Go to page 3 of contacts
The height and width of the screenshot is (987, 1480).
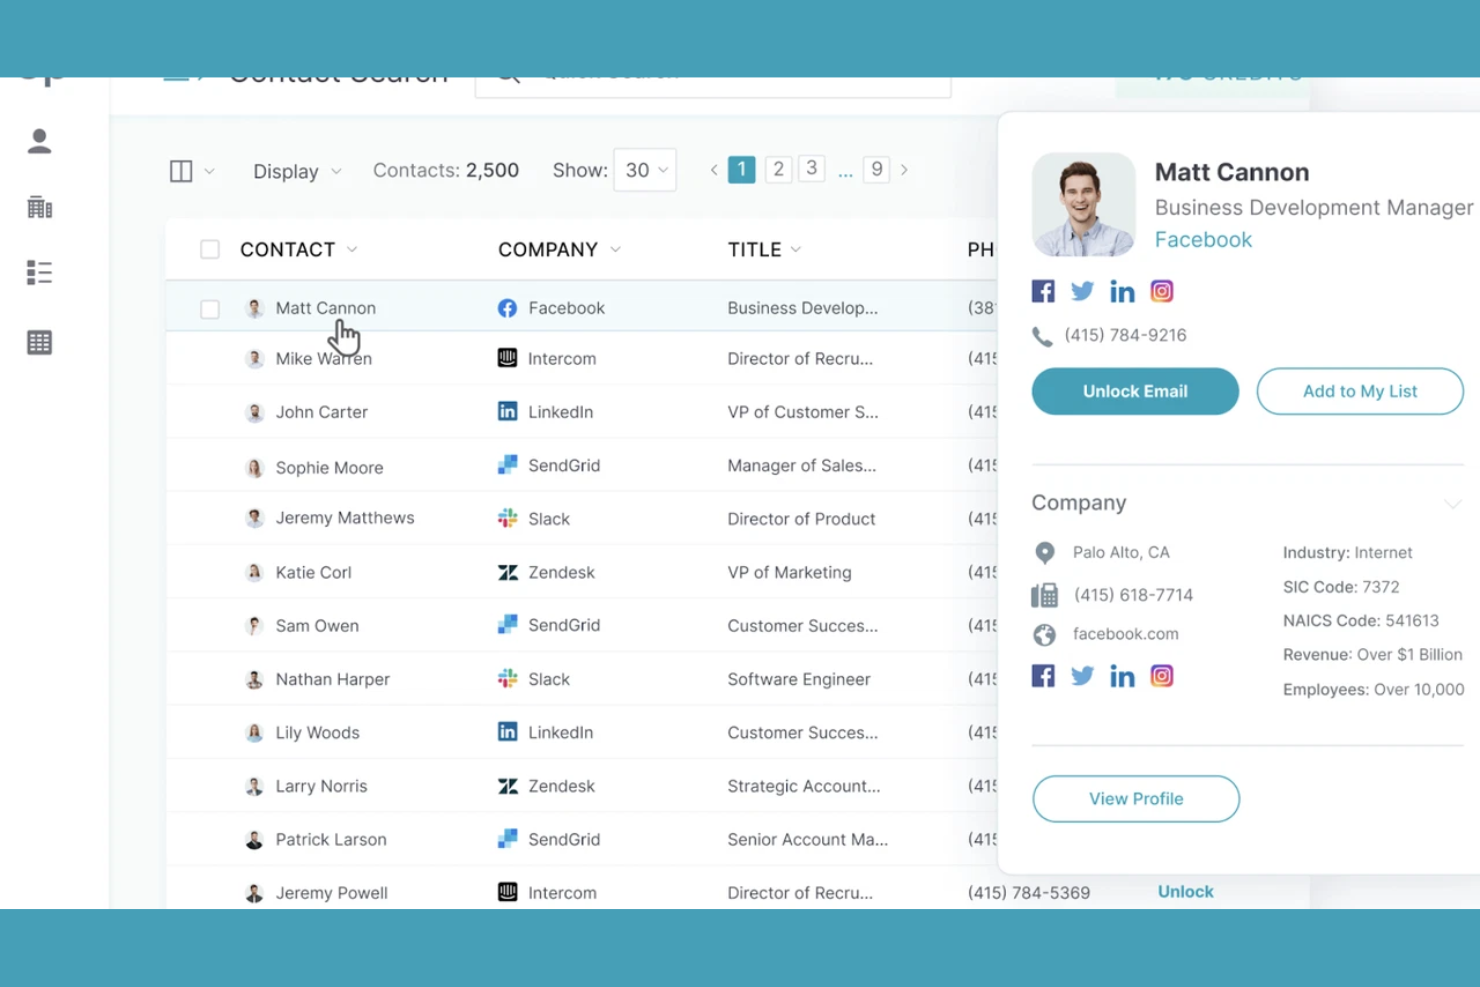[x=812, y=168]
